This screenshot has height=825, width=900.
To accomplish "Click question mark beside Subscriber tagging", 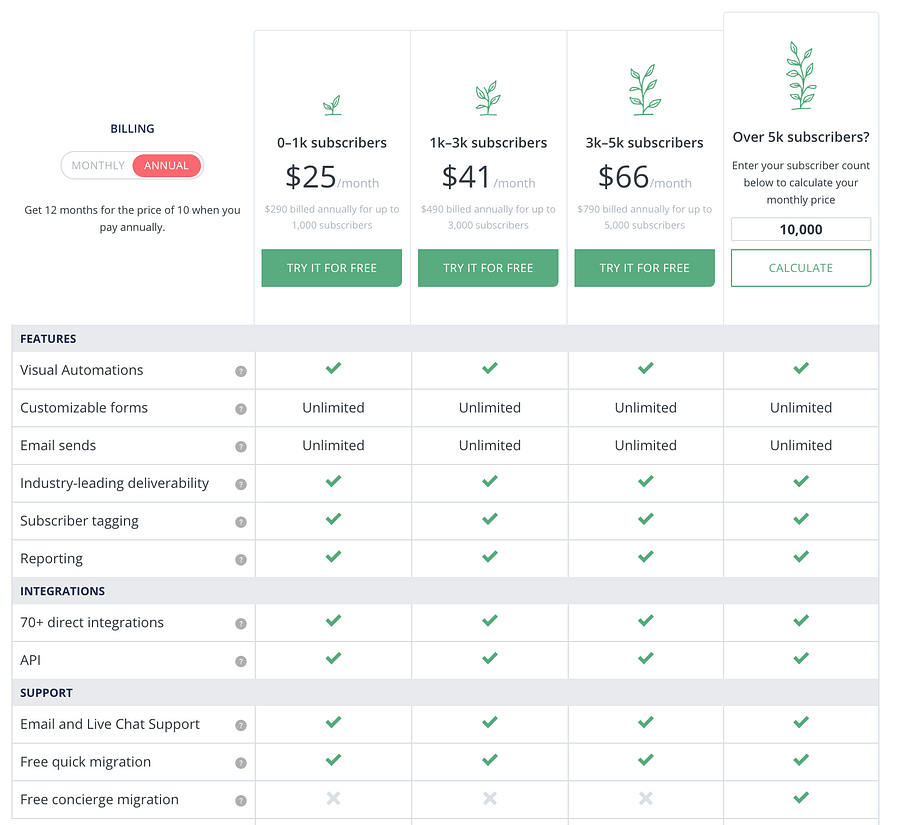I will (x=240, y=522).
